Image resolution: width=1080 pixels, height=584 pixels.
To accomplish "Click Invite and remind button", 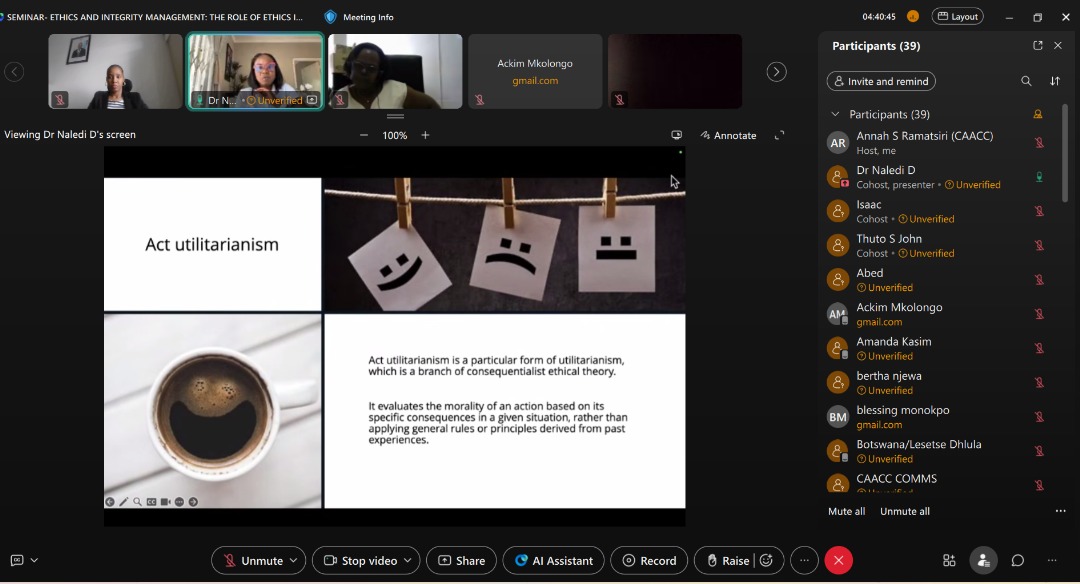I will tap(881, 81).
